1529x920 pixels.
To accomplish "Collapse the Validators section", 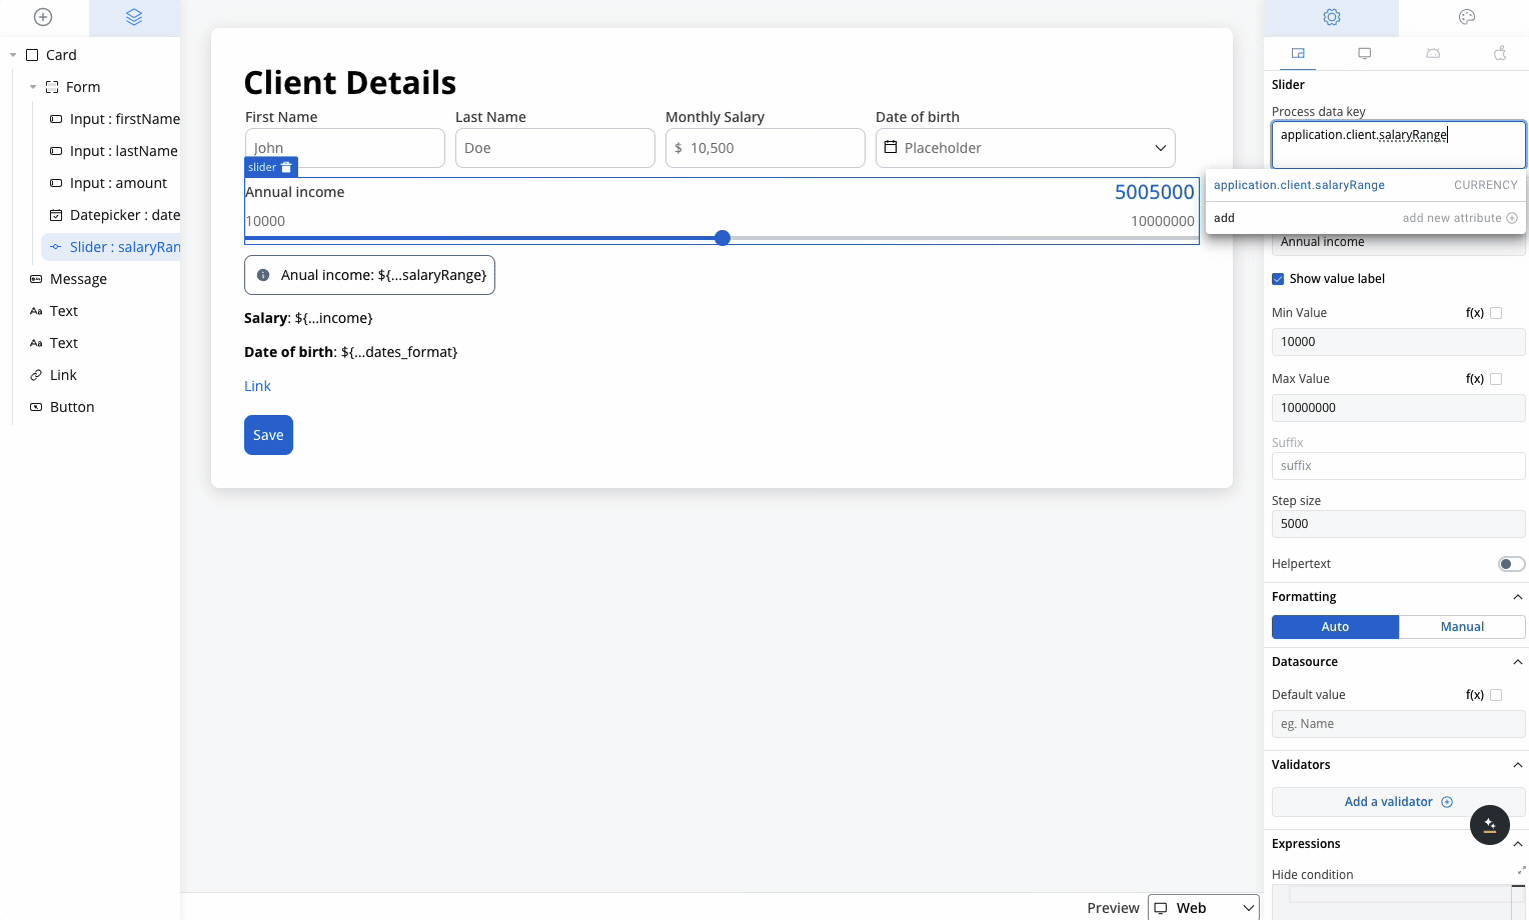I will click(x=1518, y=765).
